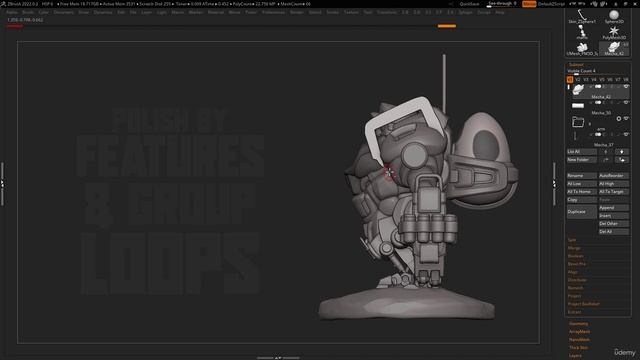Toggle the Mecha_42 row pill switch
The image size is (640, 360).
coord(598,87)
